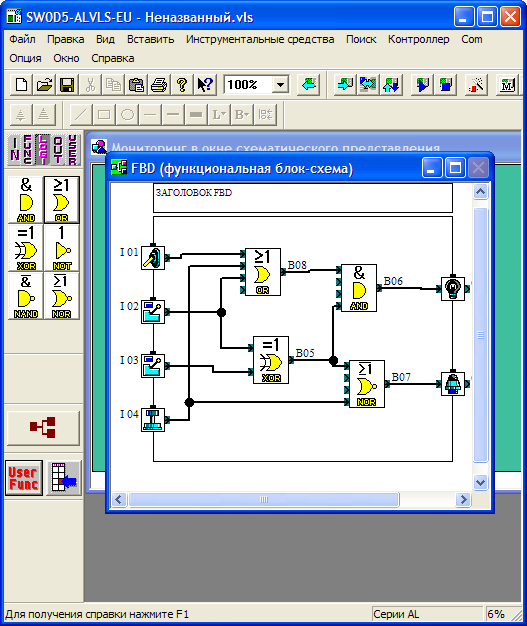Image resolution: width=527 pixels, height=626 pixels.
Task: Toggle the IN category palette tab
Action: [x=15, y=150]
